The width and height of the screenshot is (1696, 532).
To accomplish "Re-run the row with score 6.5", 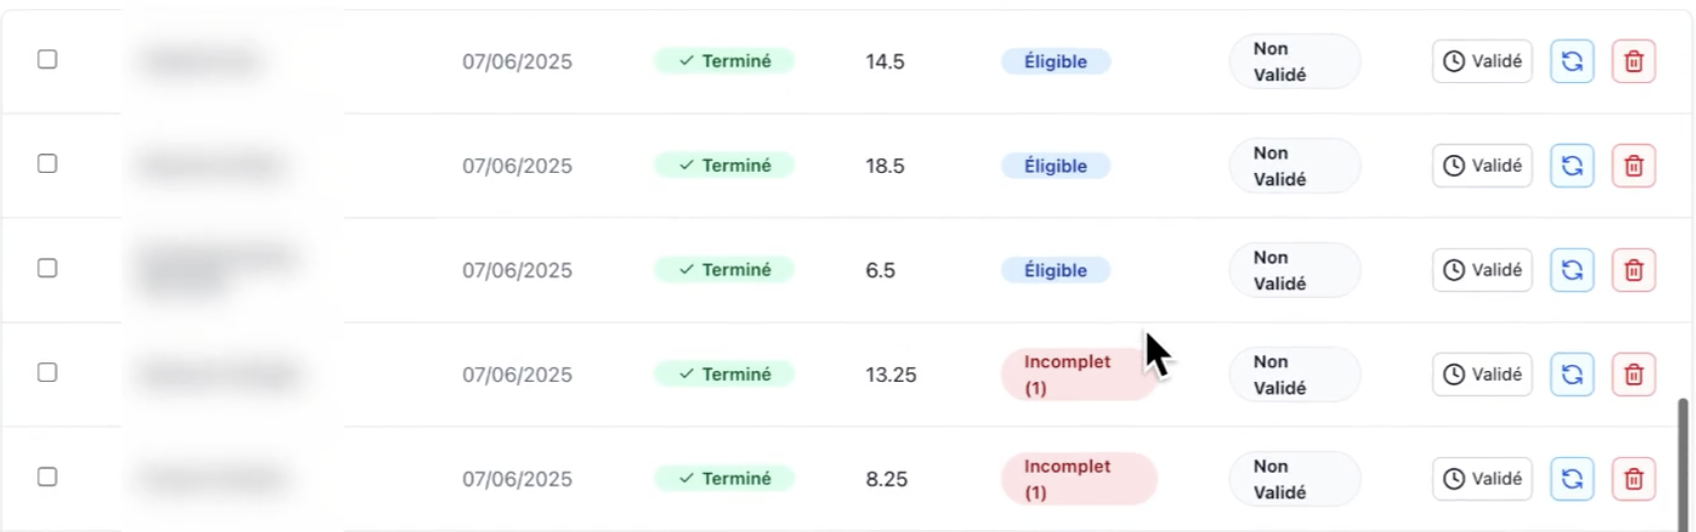I will (x=1572, y=270).
